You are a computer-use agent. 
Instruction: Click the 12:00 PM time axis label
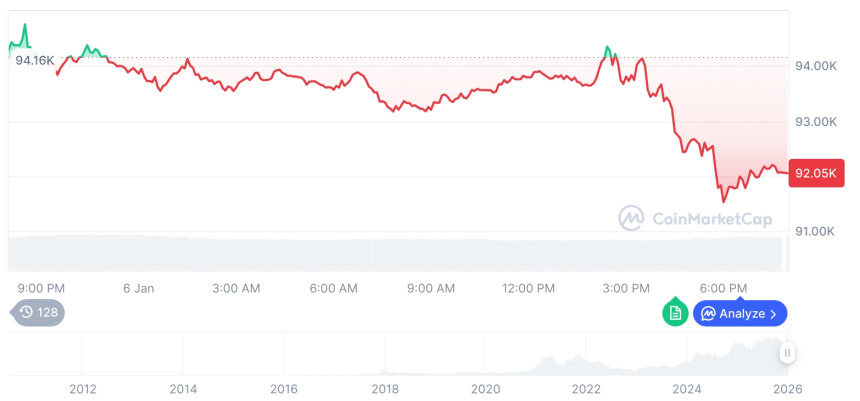tap(528, 288)
